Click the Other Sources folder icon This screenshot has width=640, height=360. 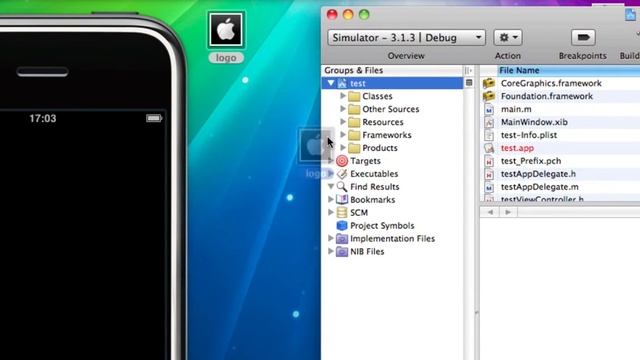(x=354, y=109)
